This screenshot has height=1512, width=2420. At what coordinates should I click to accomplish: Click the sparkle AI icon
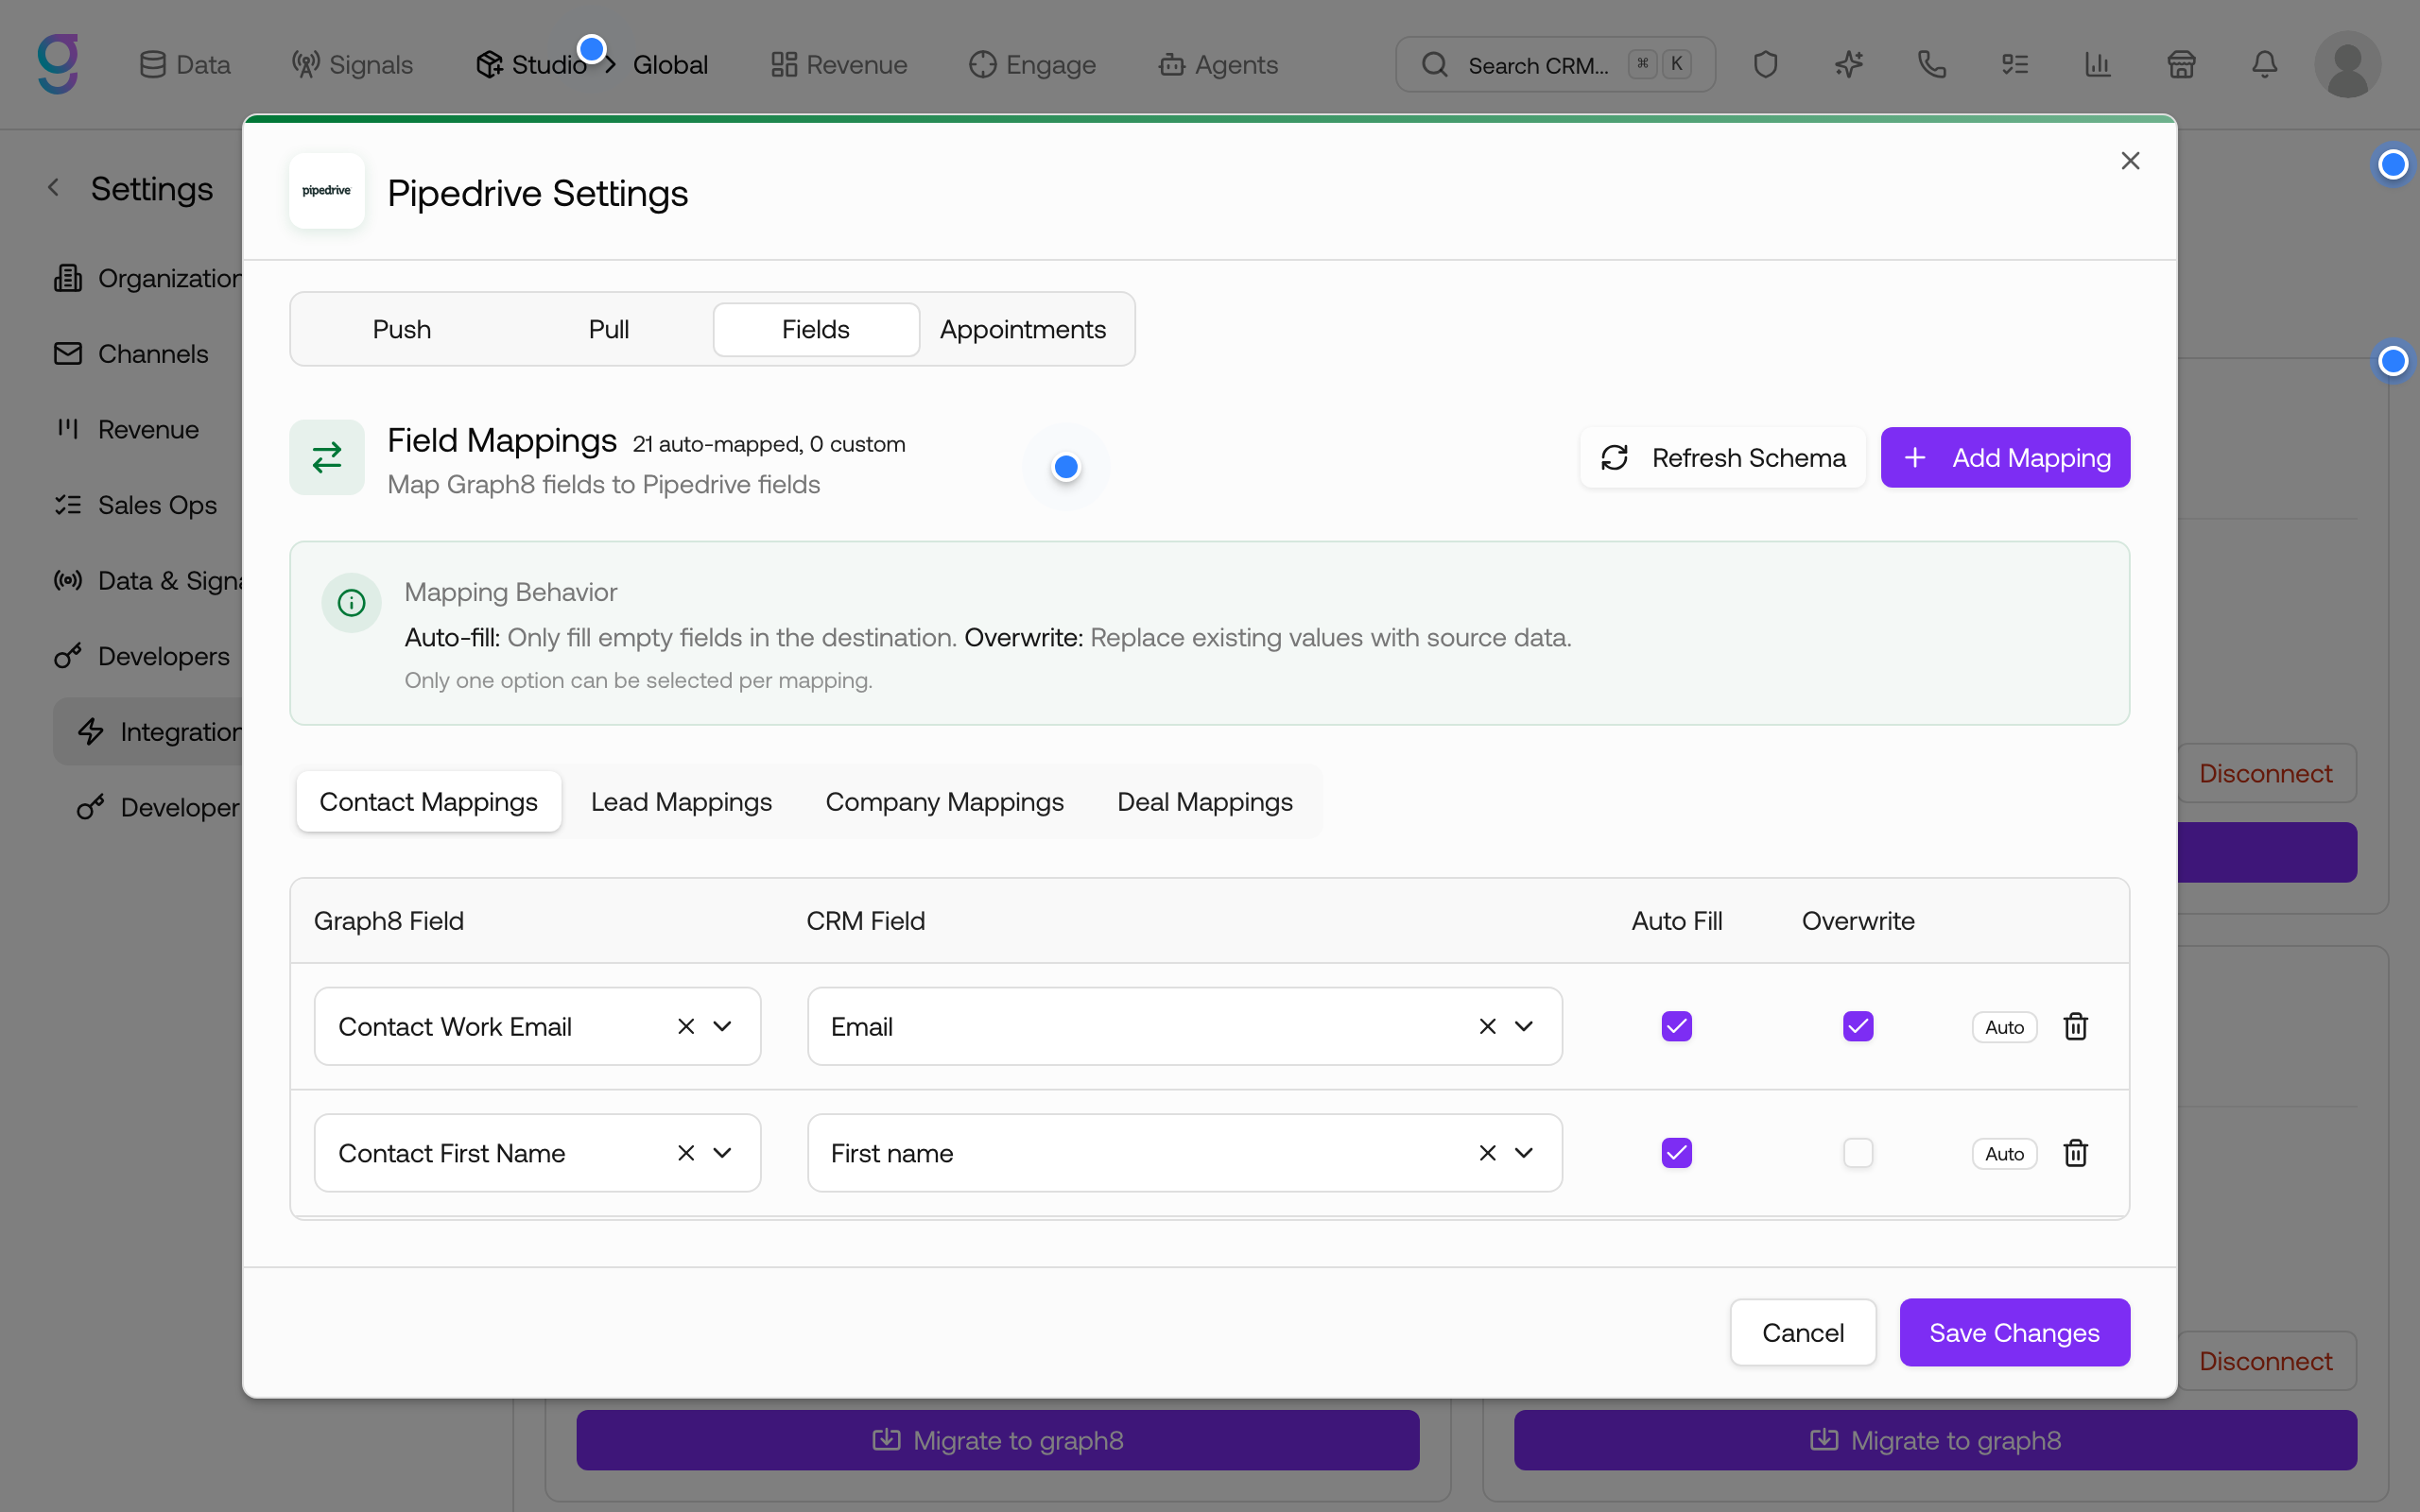[x=1848, y=65]
